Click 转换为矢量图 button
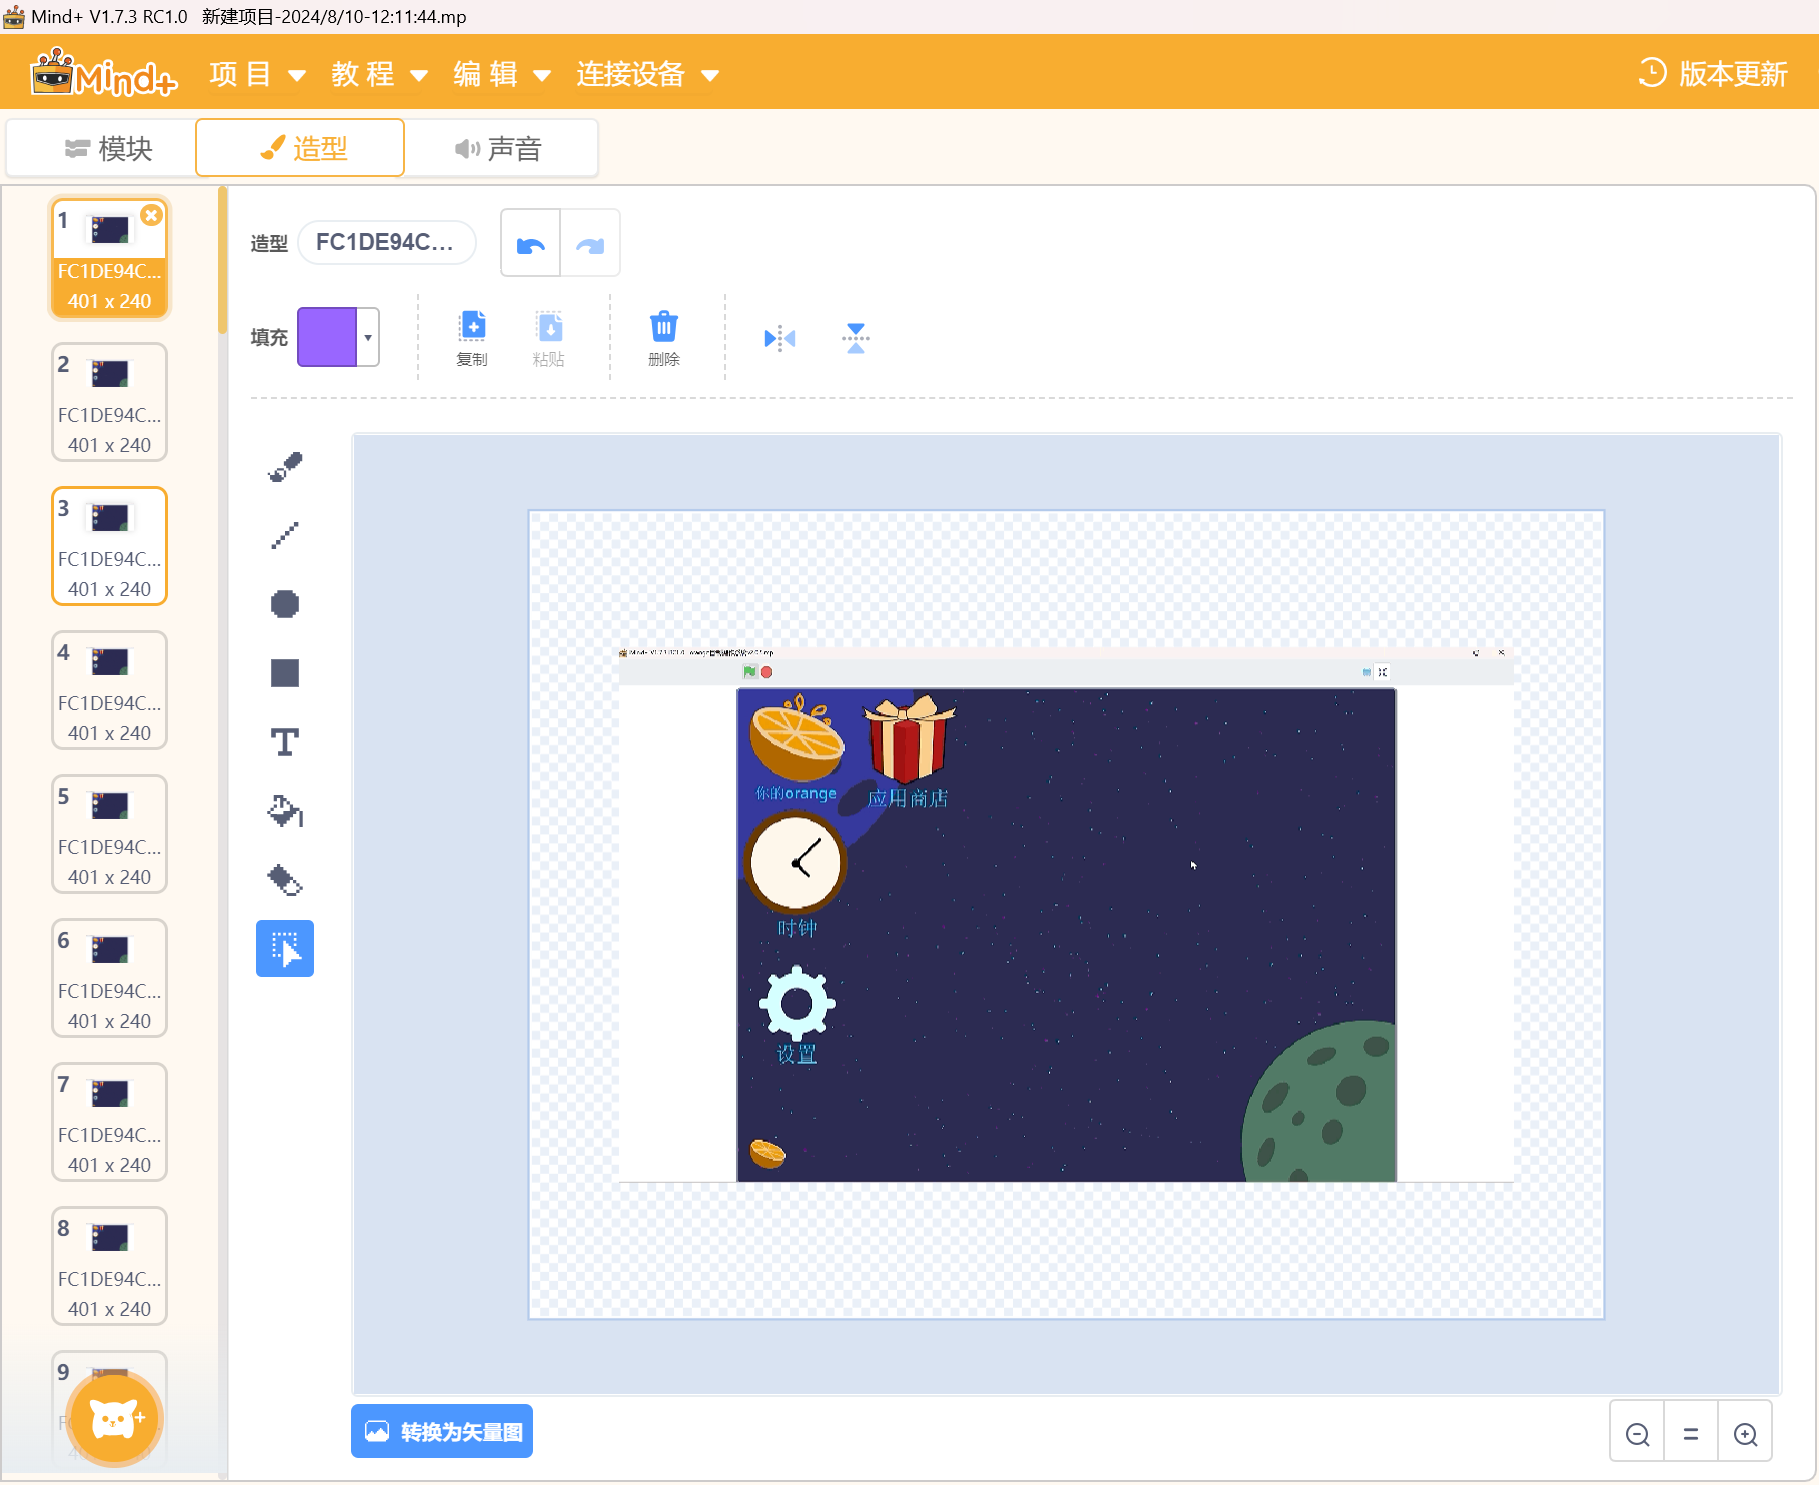1819x1485 pixels. (442, 1432)
